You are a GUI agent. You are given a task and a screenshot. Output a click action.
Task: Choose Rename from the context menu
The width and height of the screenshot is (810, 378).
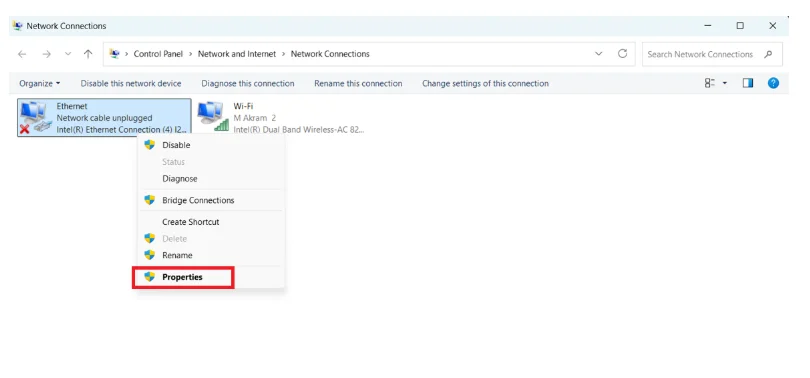coord(177,255)
